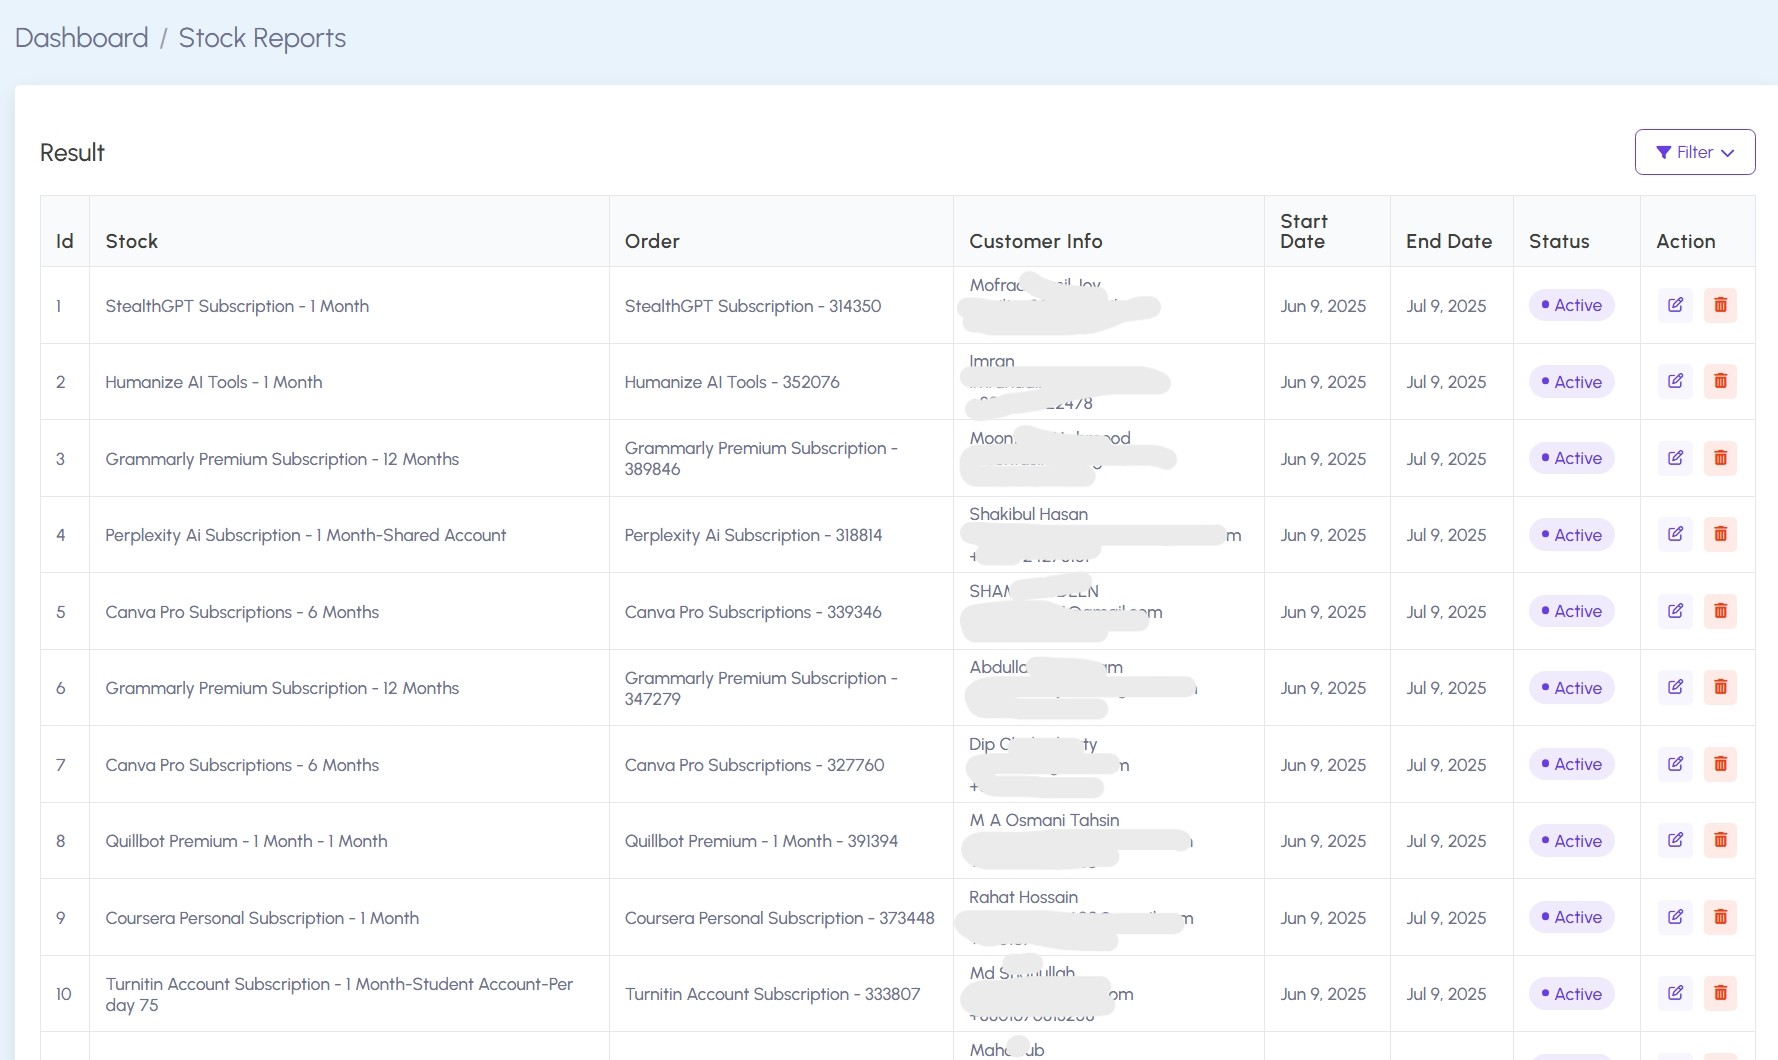Screen dimensions: 1778x1060
Task: Delete the Coursera Personal Subscription row
Action: [1721, 917]
